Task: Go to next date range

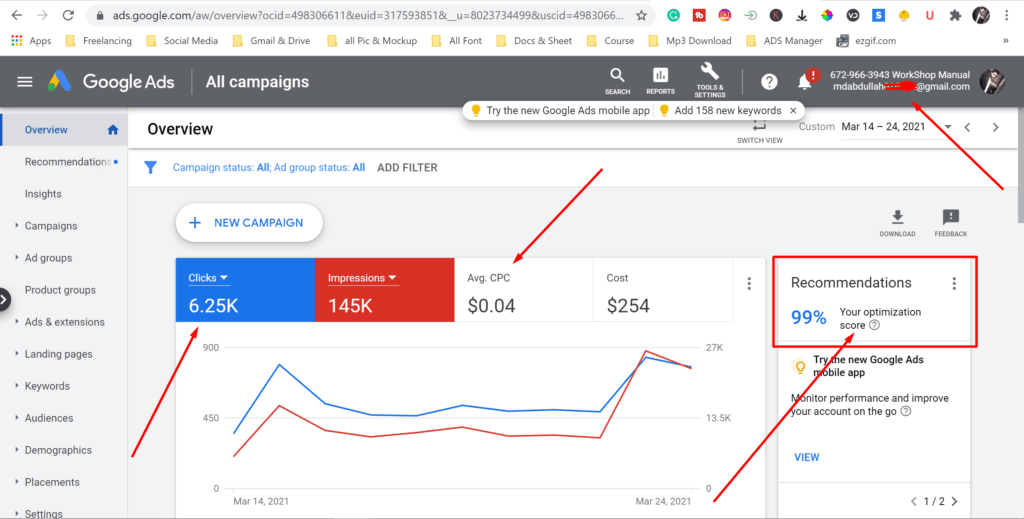Action: point(995,127)
